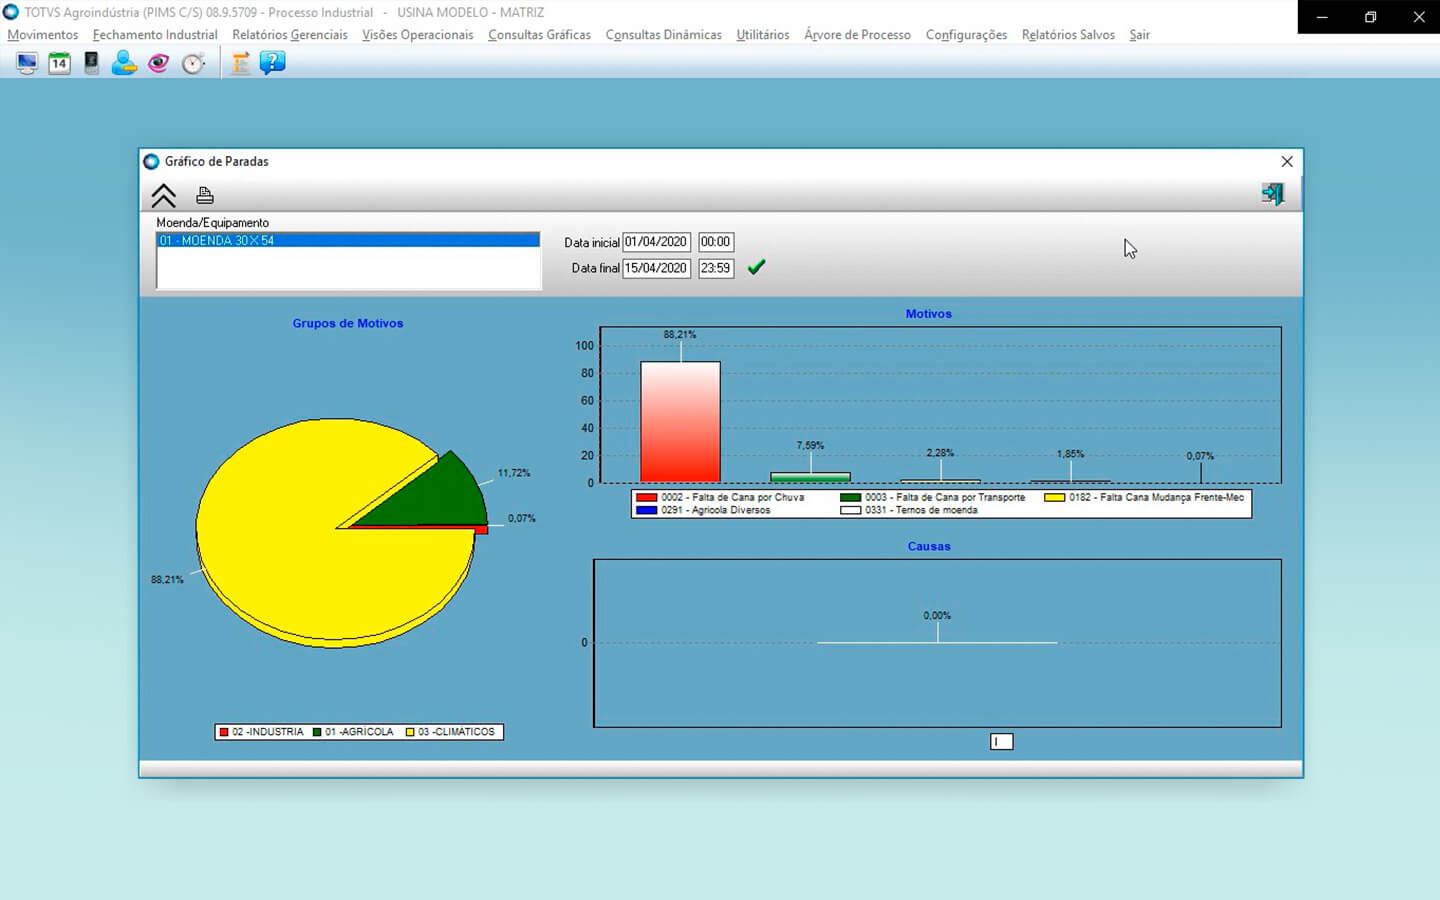Collapse the filter panel with the double chevron
This screenshot has width=1440, height=900.
(x=163, y=195)
